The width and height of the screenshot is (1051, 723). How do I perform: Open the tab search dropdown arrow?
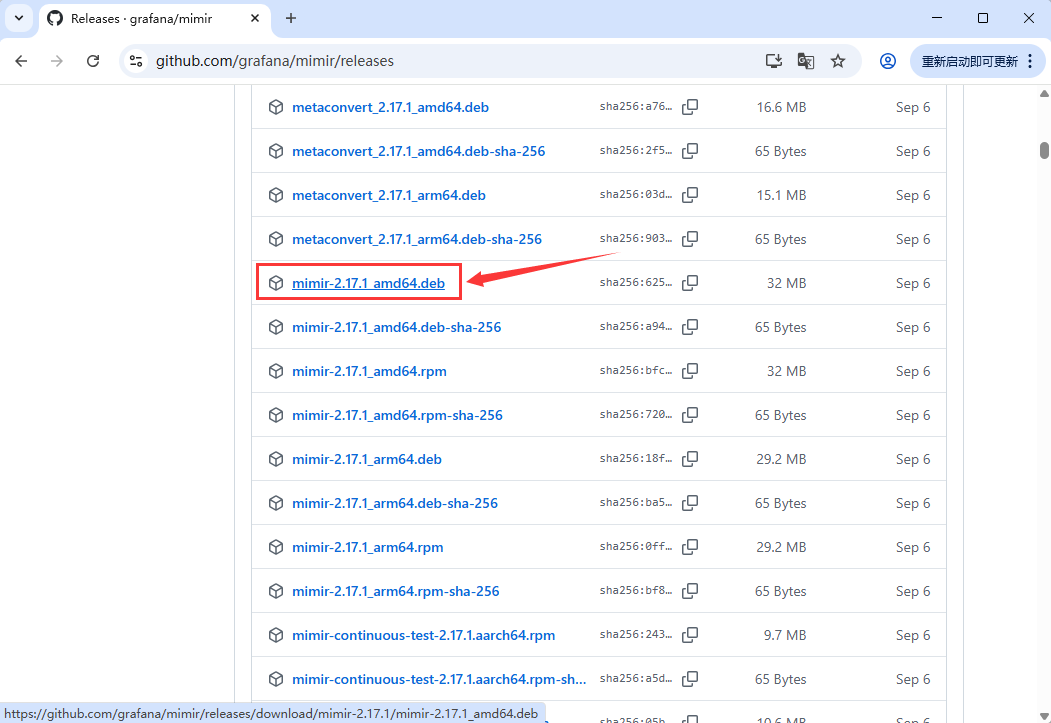coord(18,18)
